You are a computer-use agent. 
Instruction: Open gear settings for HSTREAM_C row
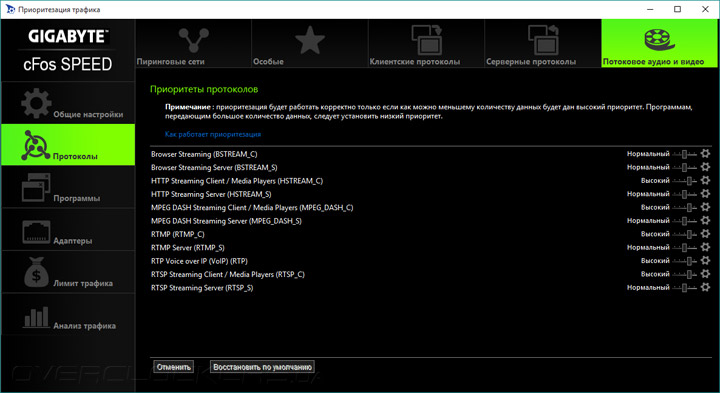(x=705, y=180)
